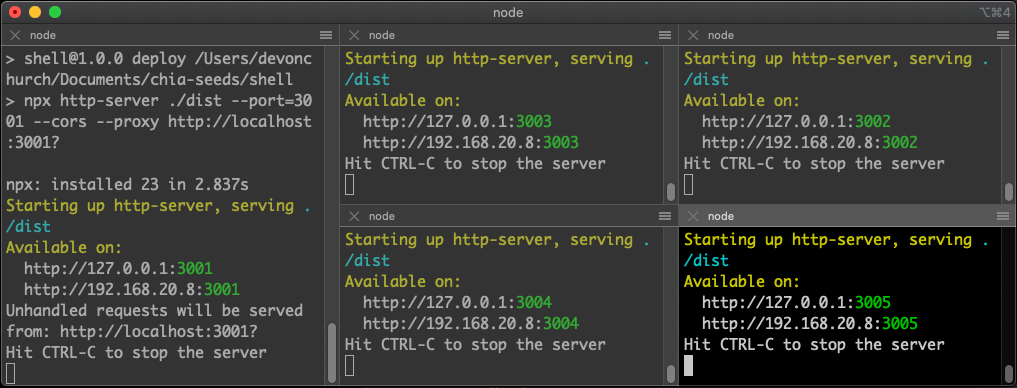Image resolution: width=1017 pixels, height=388 pixels.
Task: Close the pane serving port 3001
Action: coord(16,35)
